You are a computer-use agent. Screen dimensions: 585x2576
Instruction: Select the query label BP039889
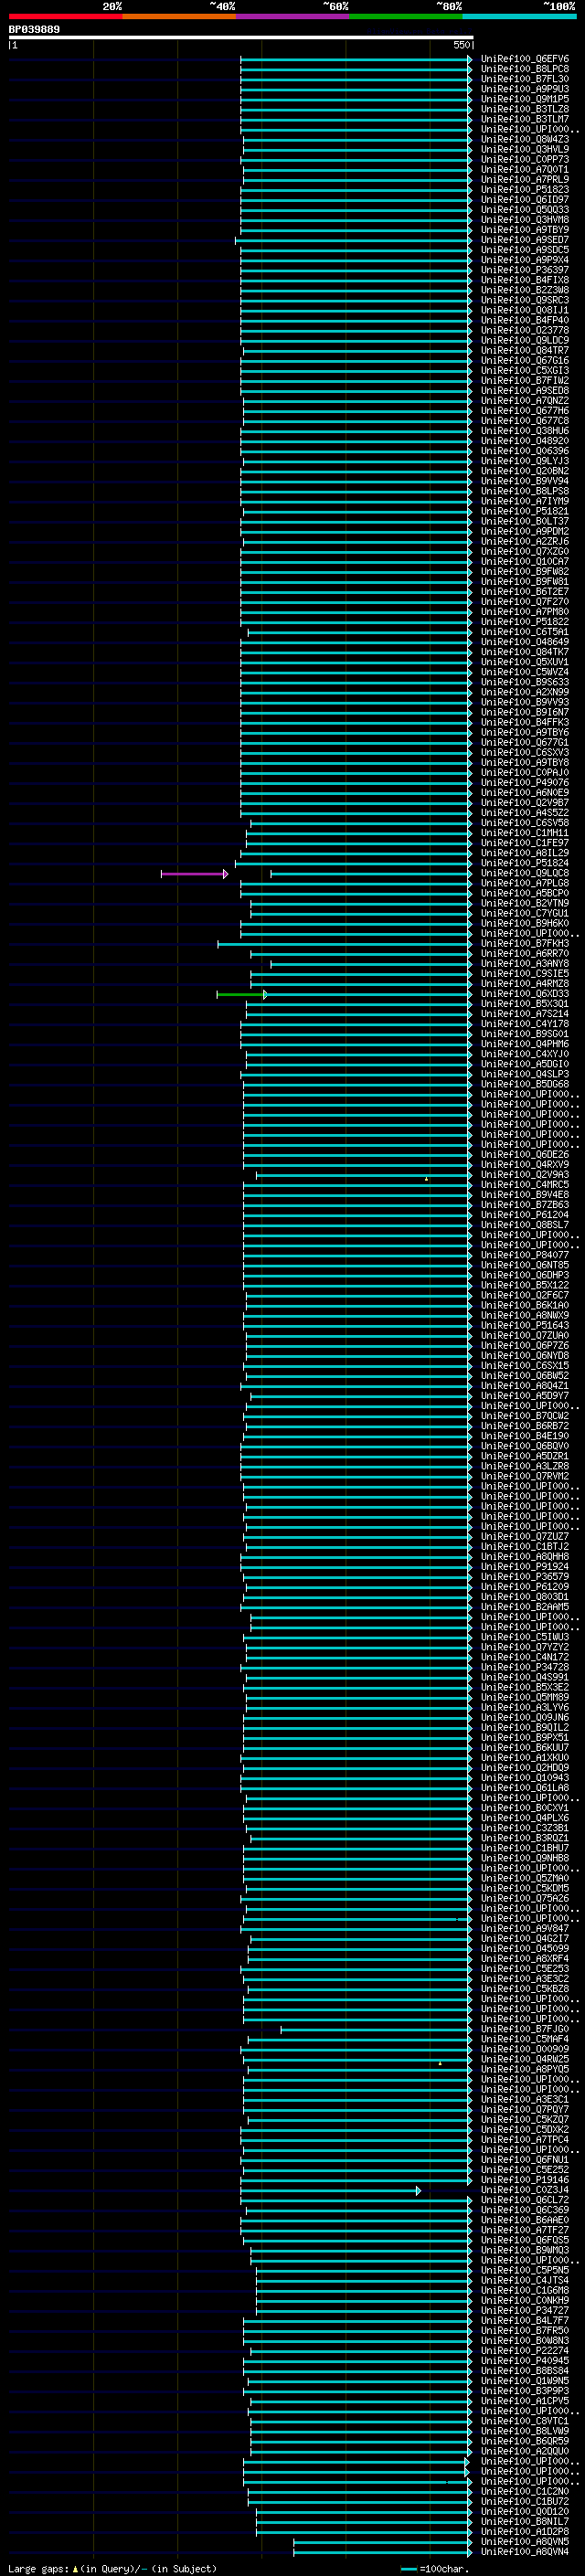[x=34, y=30]
